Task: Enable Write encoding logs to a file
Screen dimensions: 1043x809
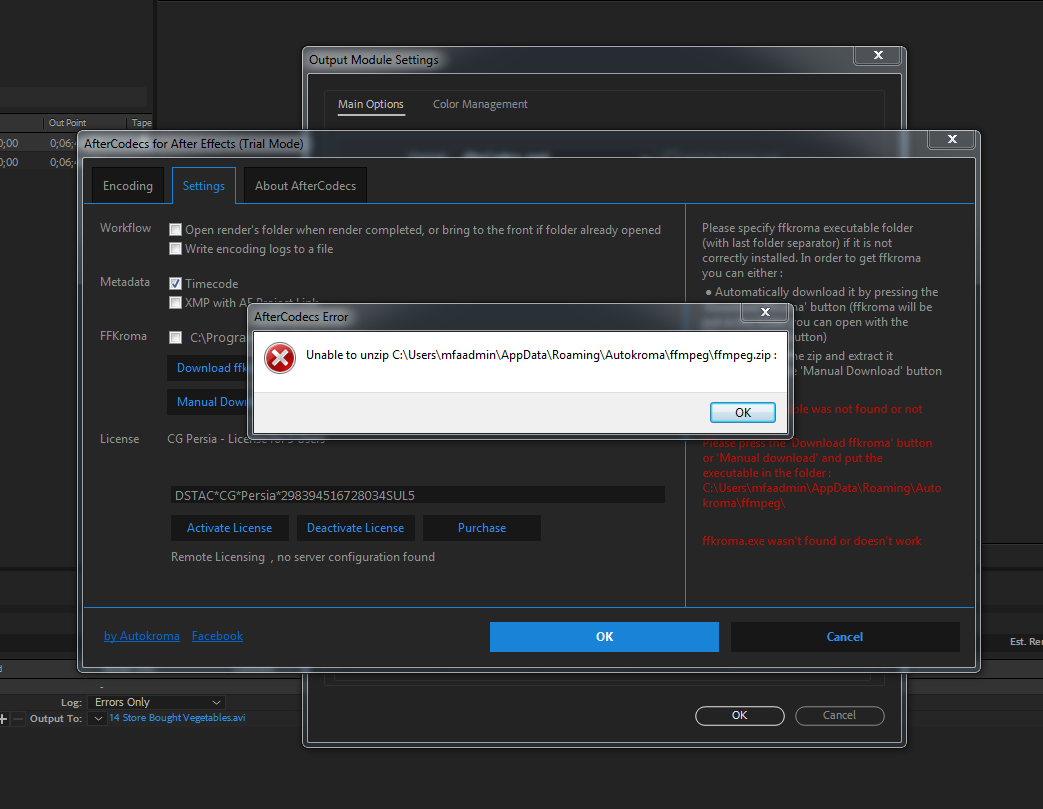Action: (x=176, y=249)
